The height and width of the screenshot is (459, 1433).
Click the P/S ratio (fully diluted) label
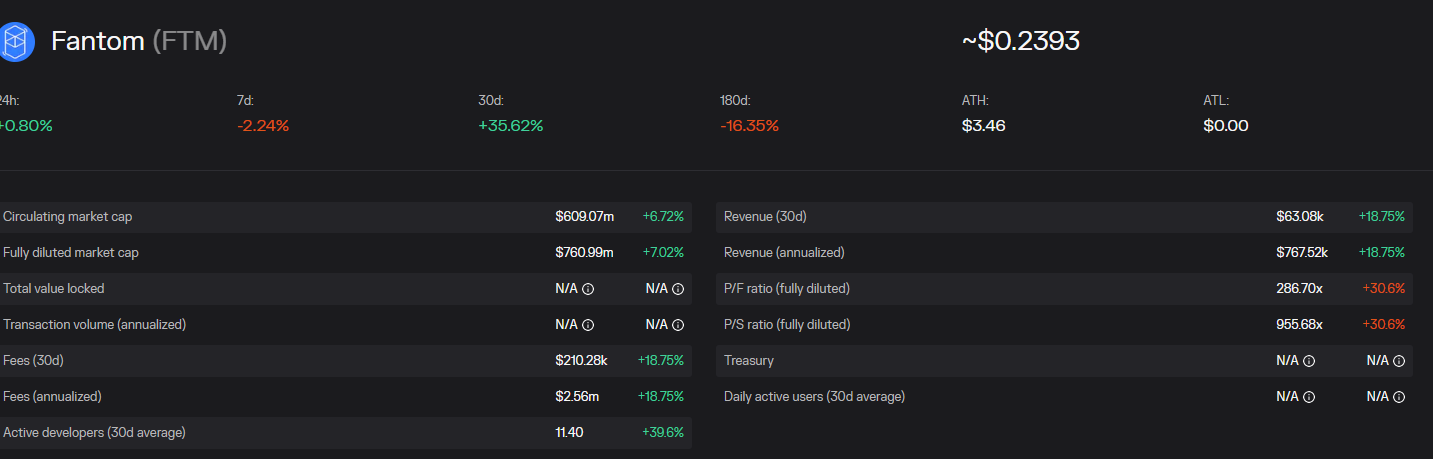click(x=787, y=325)
